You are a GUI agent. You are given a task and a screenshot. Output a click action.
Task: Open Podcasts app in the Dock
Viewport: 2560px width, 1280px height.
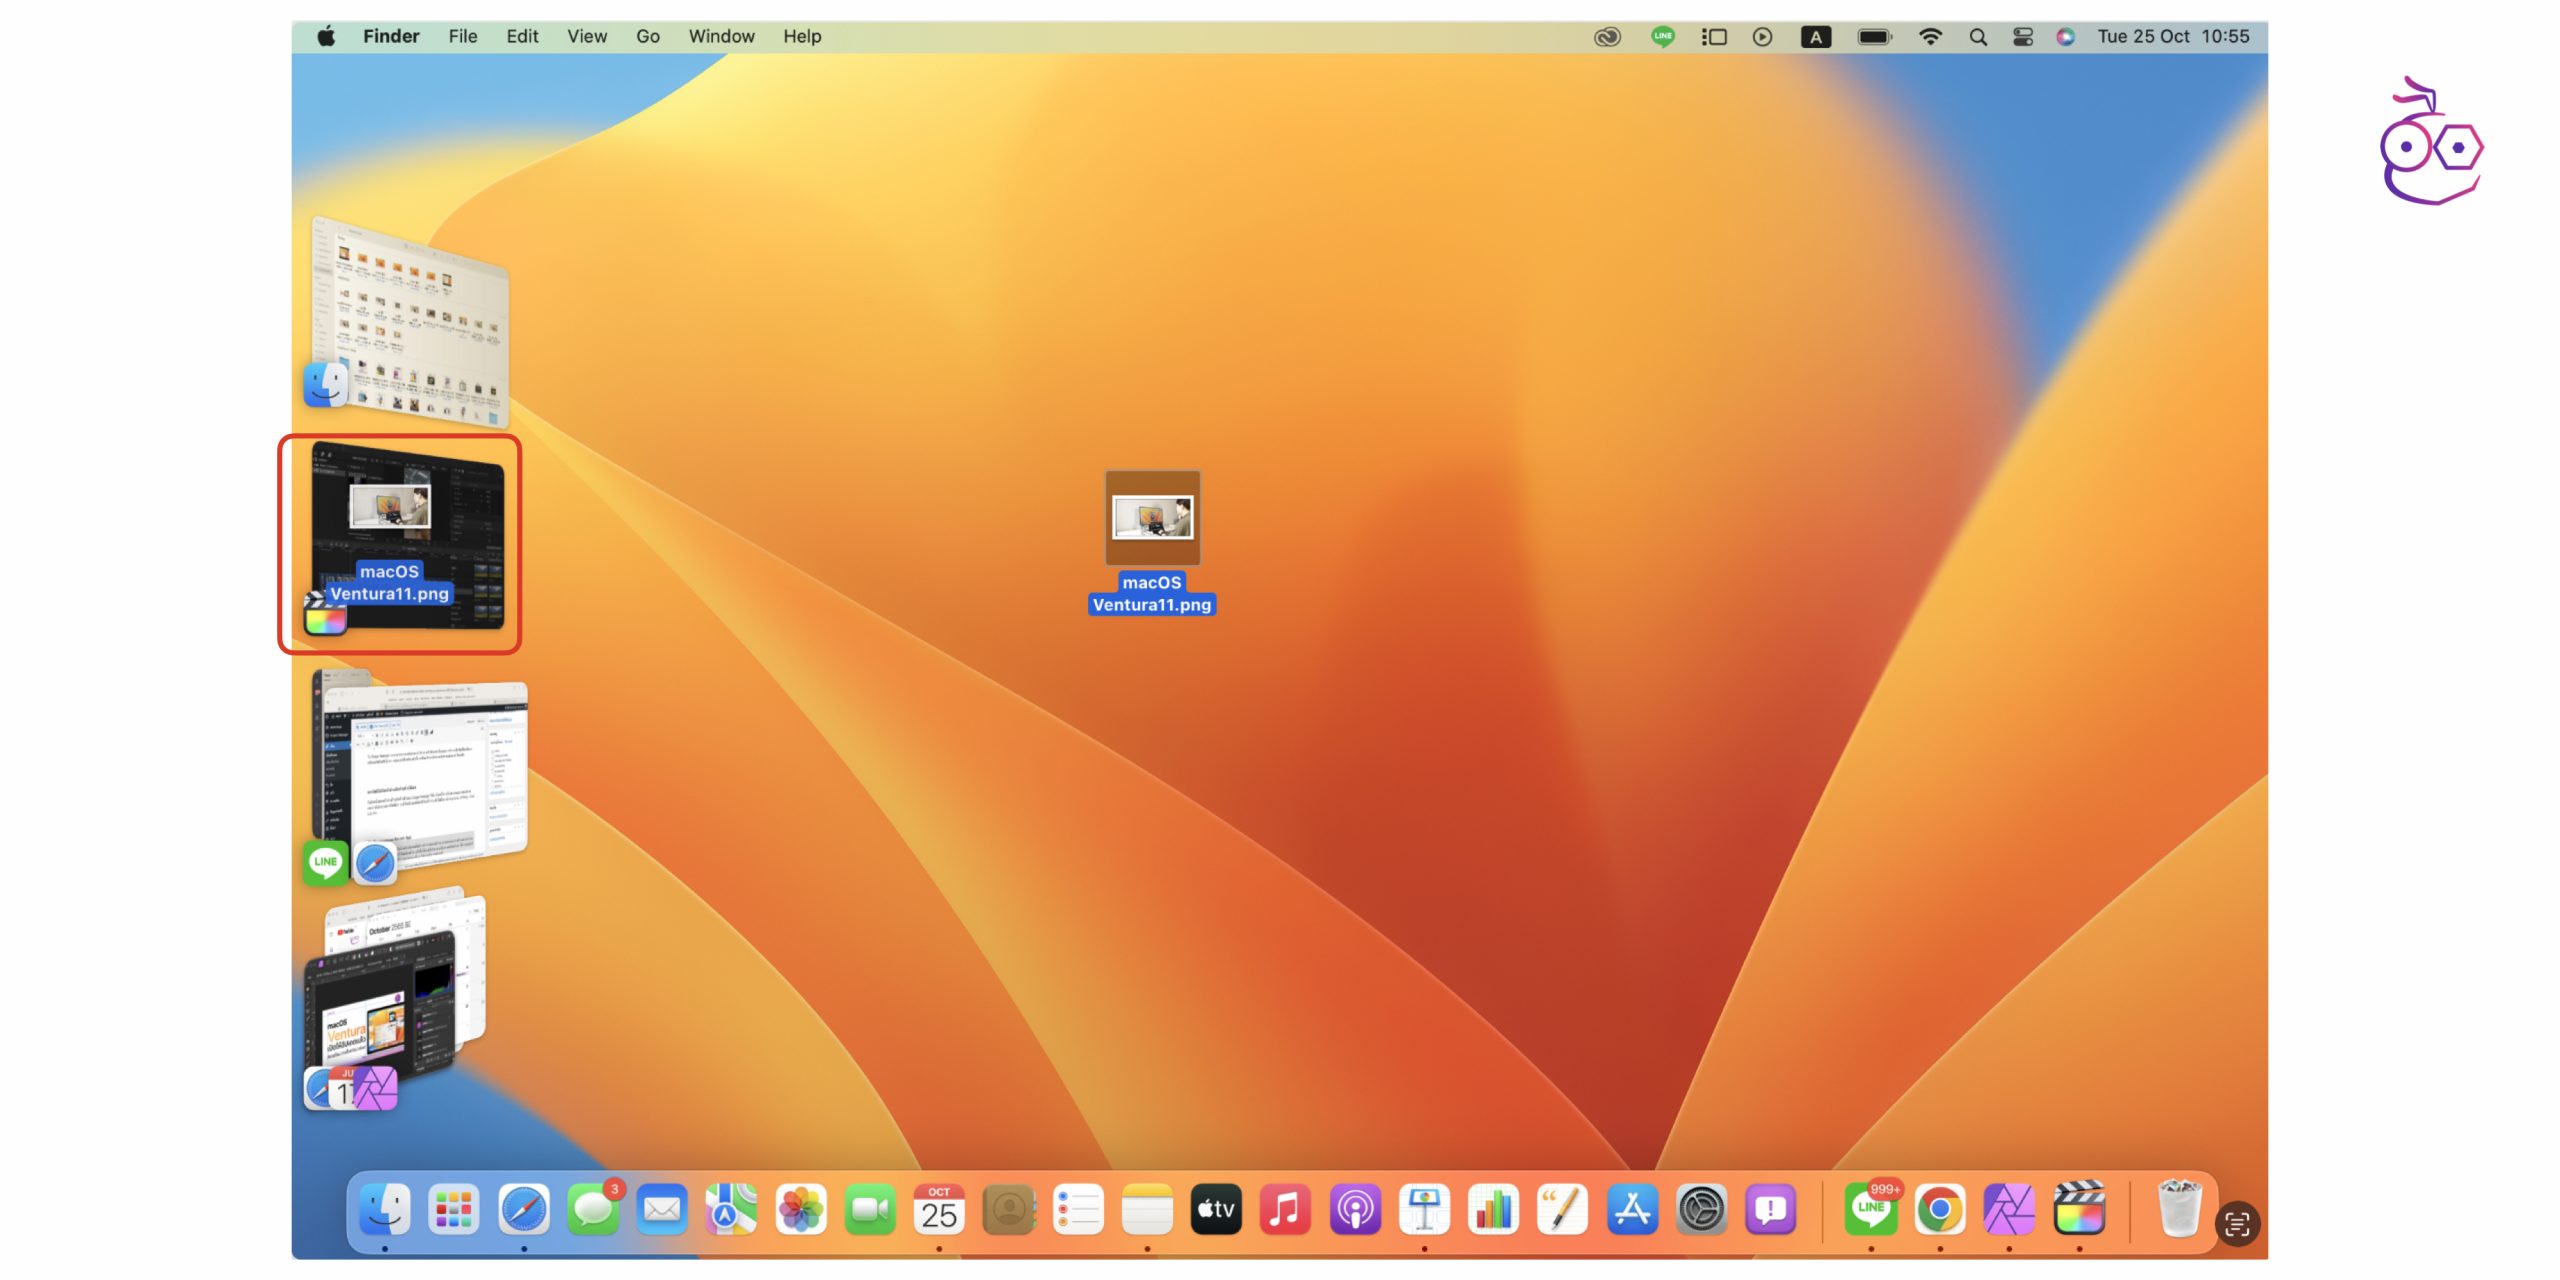tap(1355, 1211)
